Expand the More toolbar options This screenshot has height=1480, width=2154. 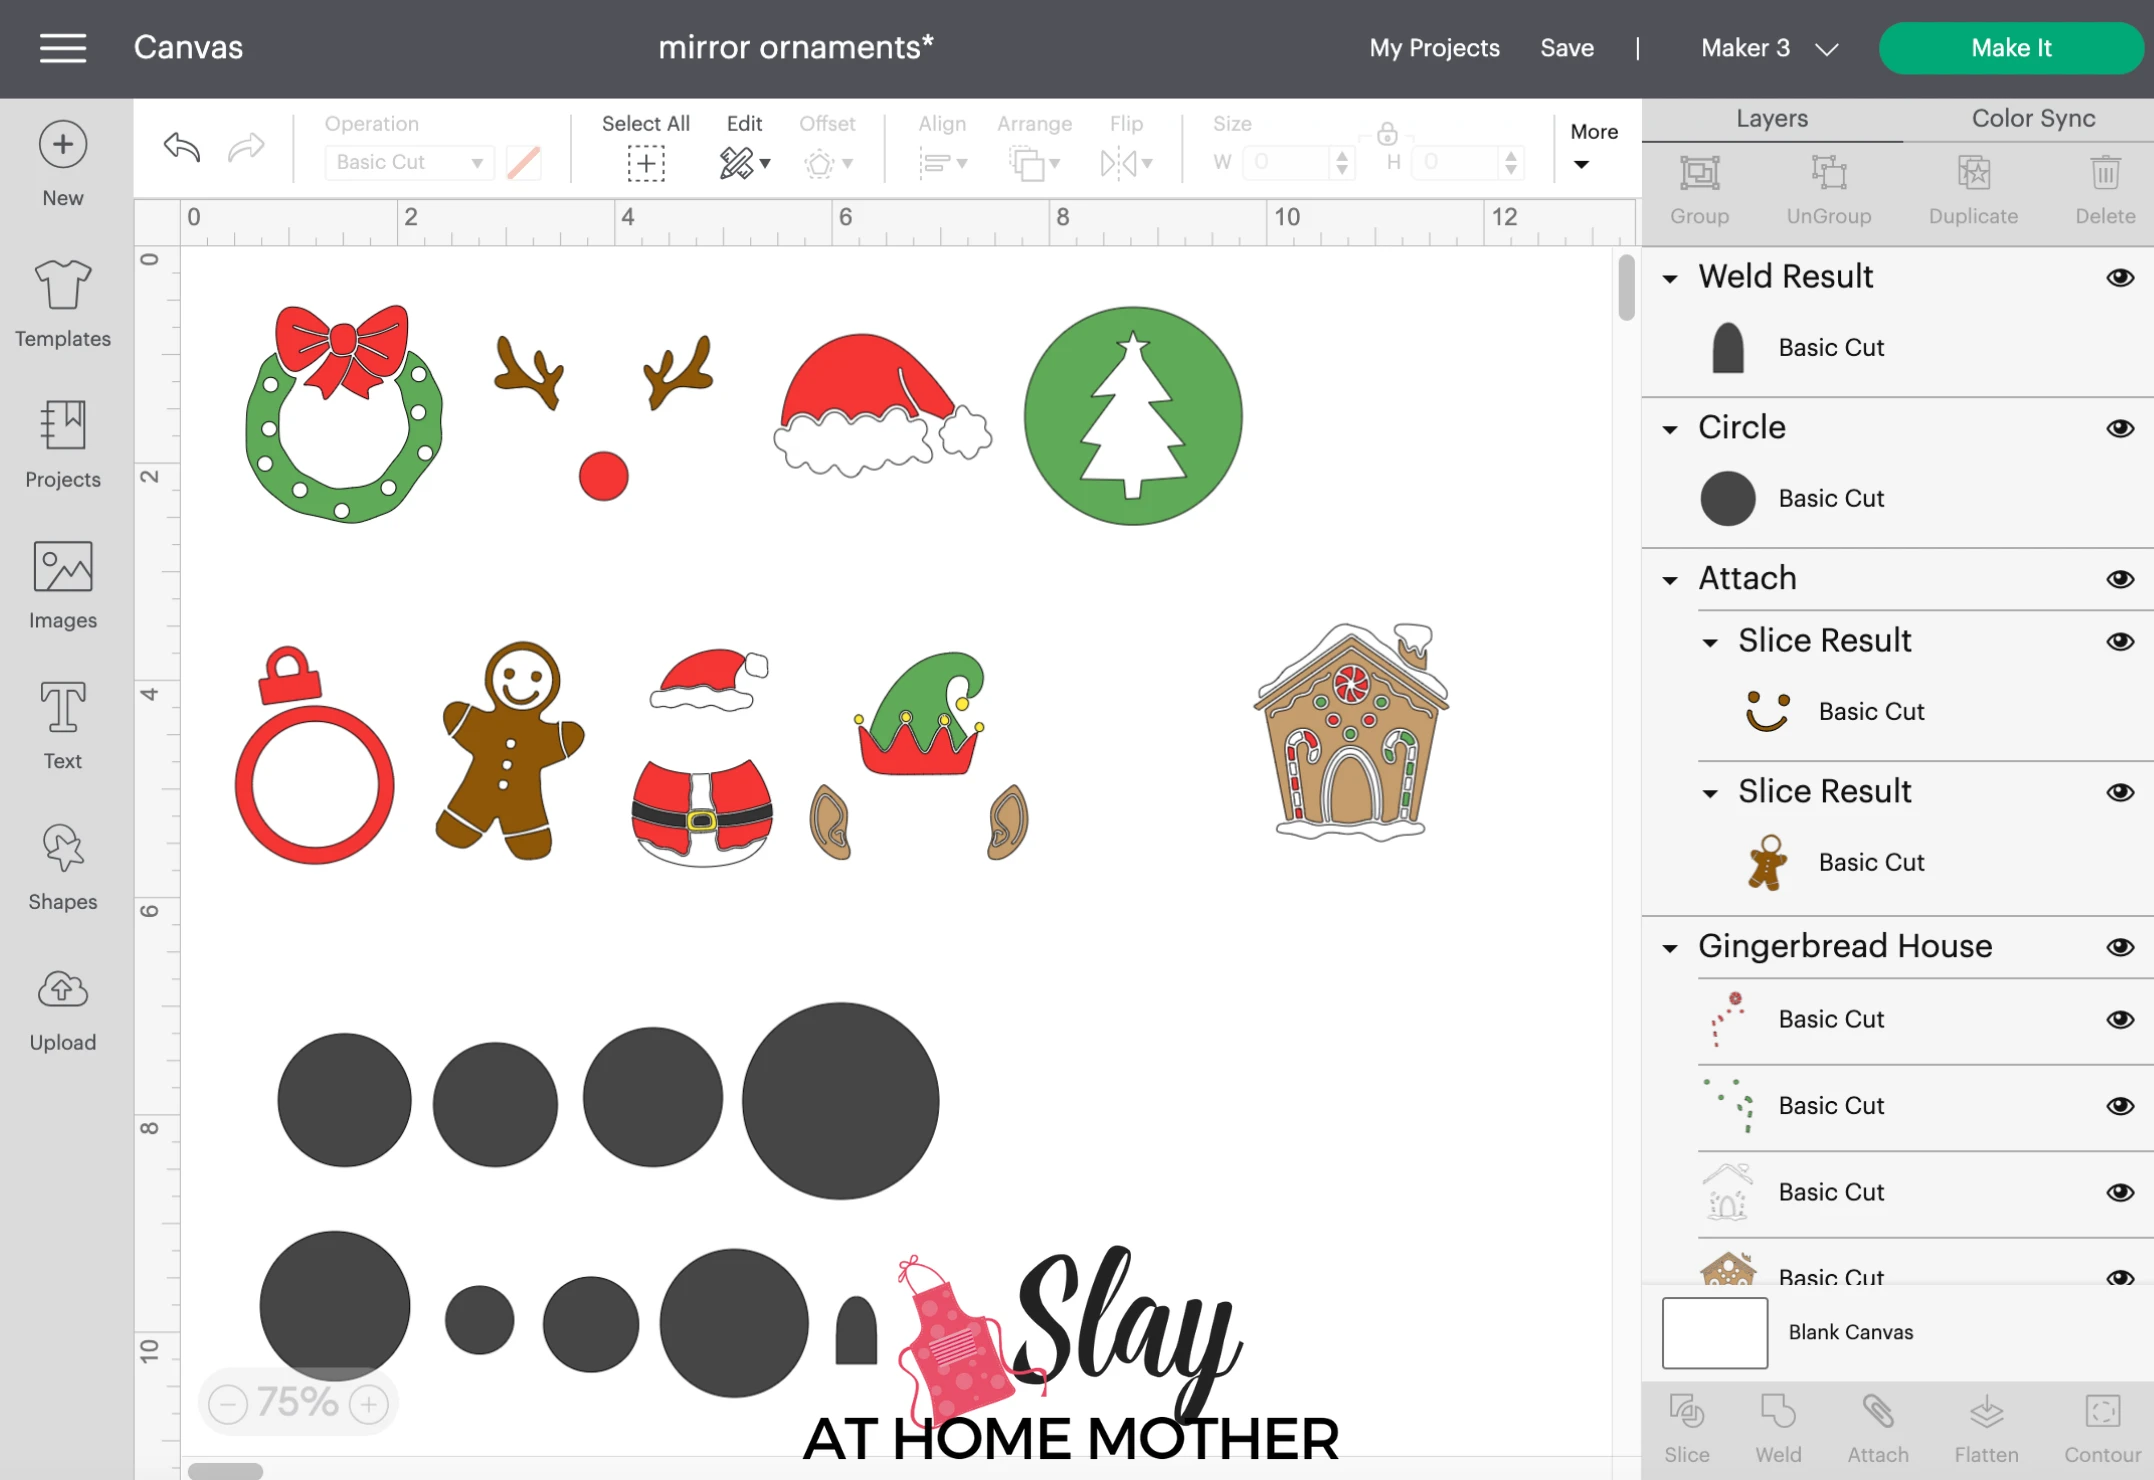1594,145
